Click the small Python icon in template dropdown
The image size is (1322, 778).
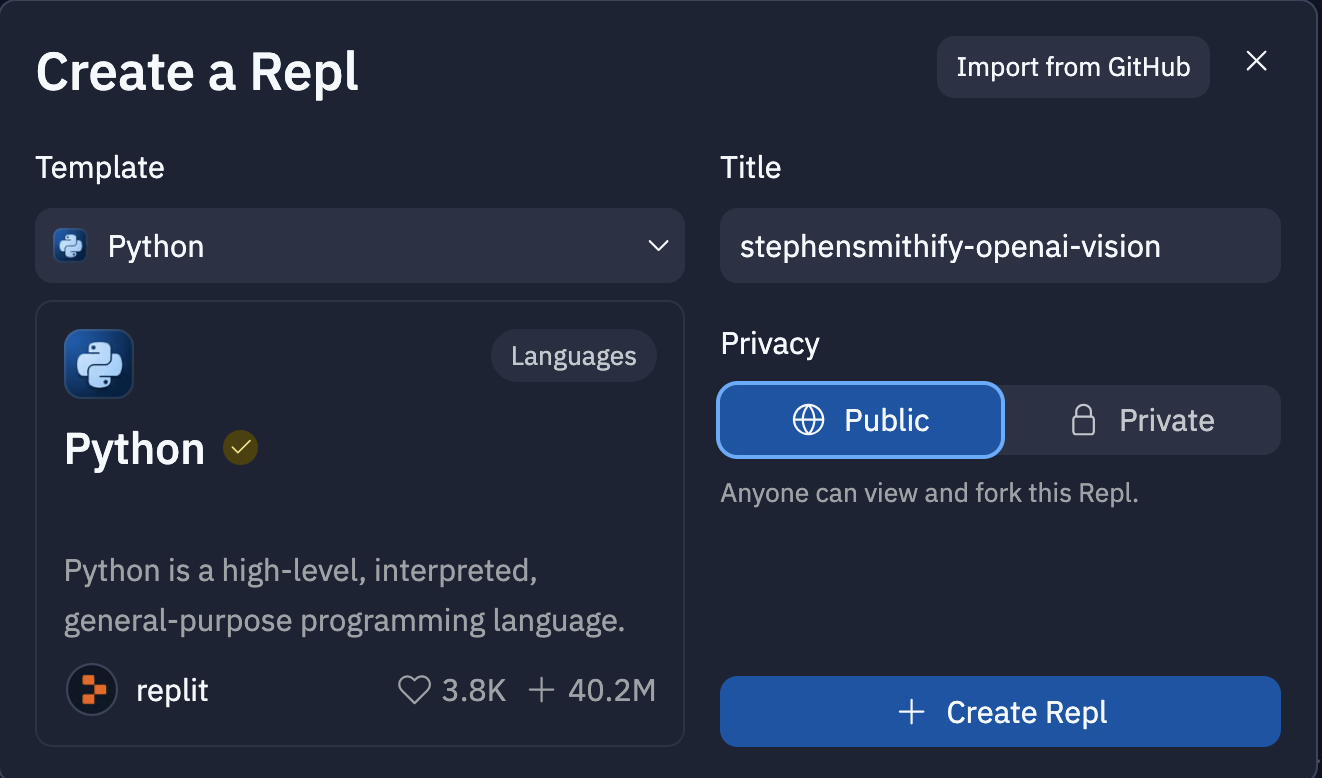coord(70,246)
